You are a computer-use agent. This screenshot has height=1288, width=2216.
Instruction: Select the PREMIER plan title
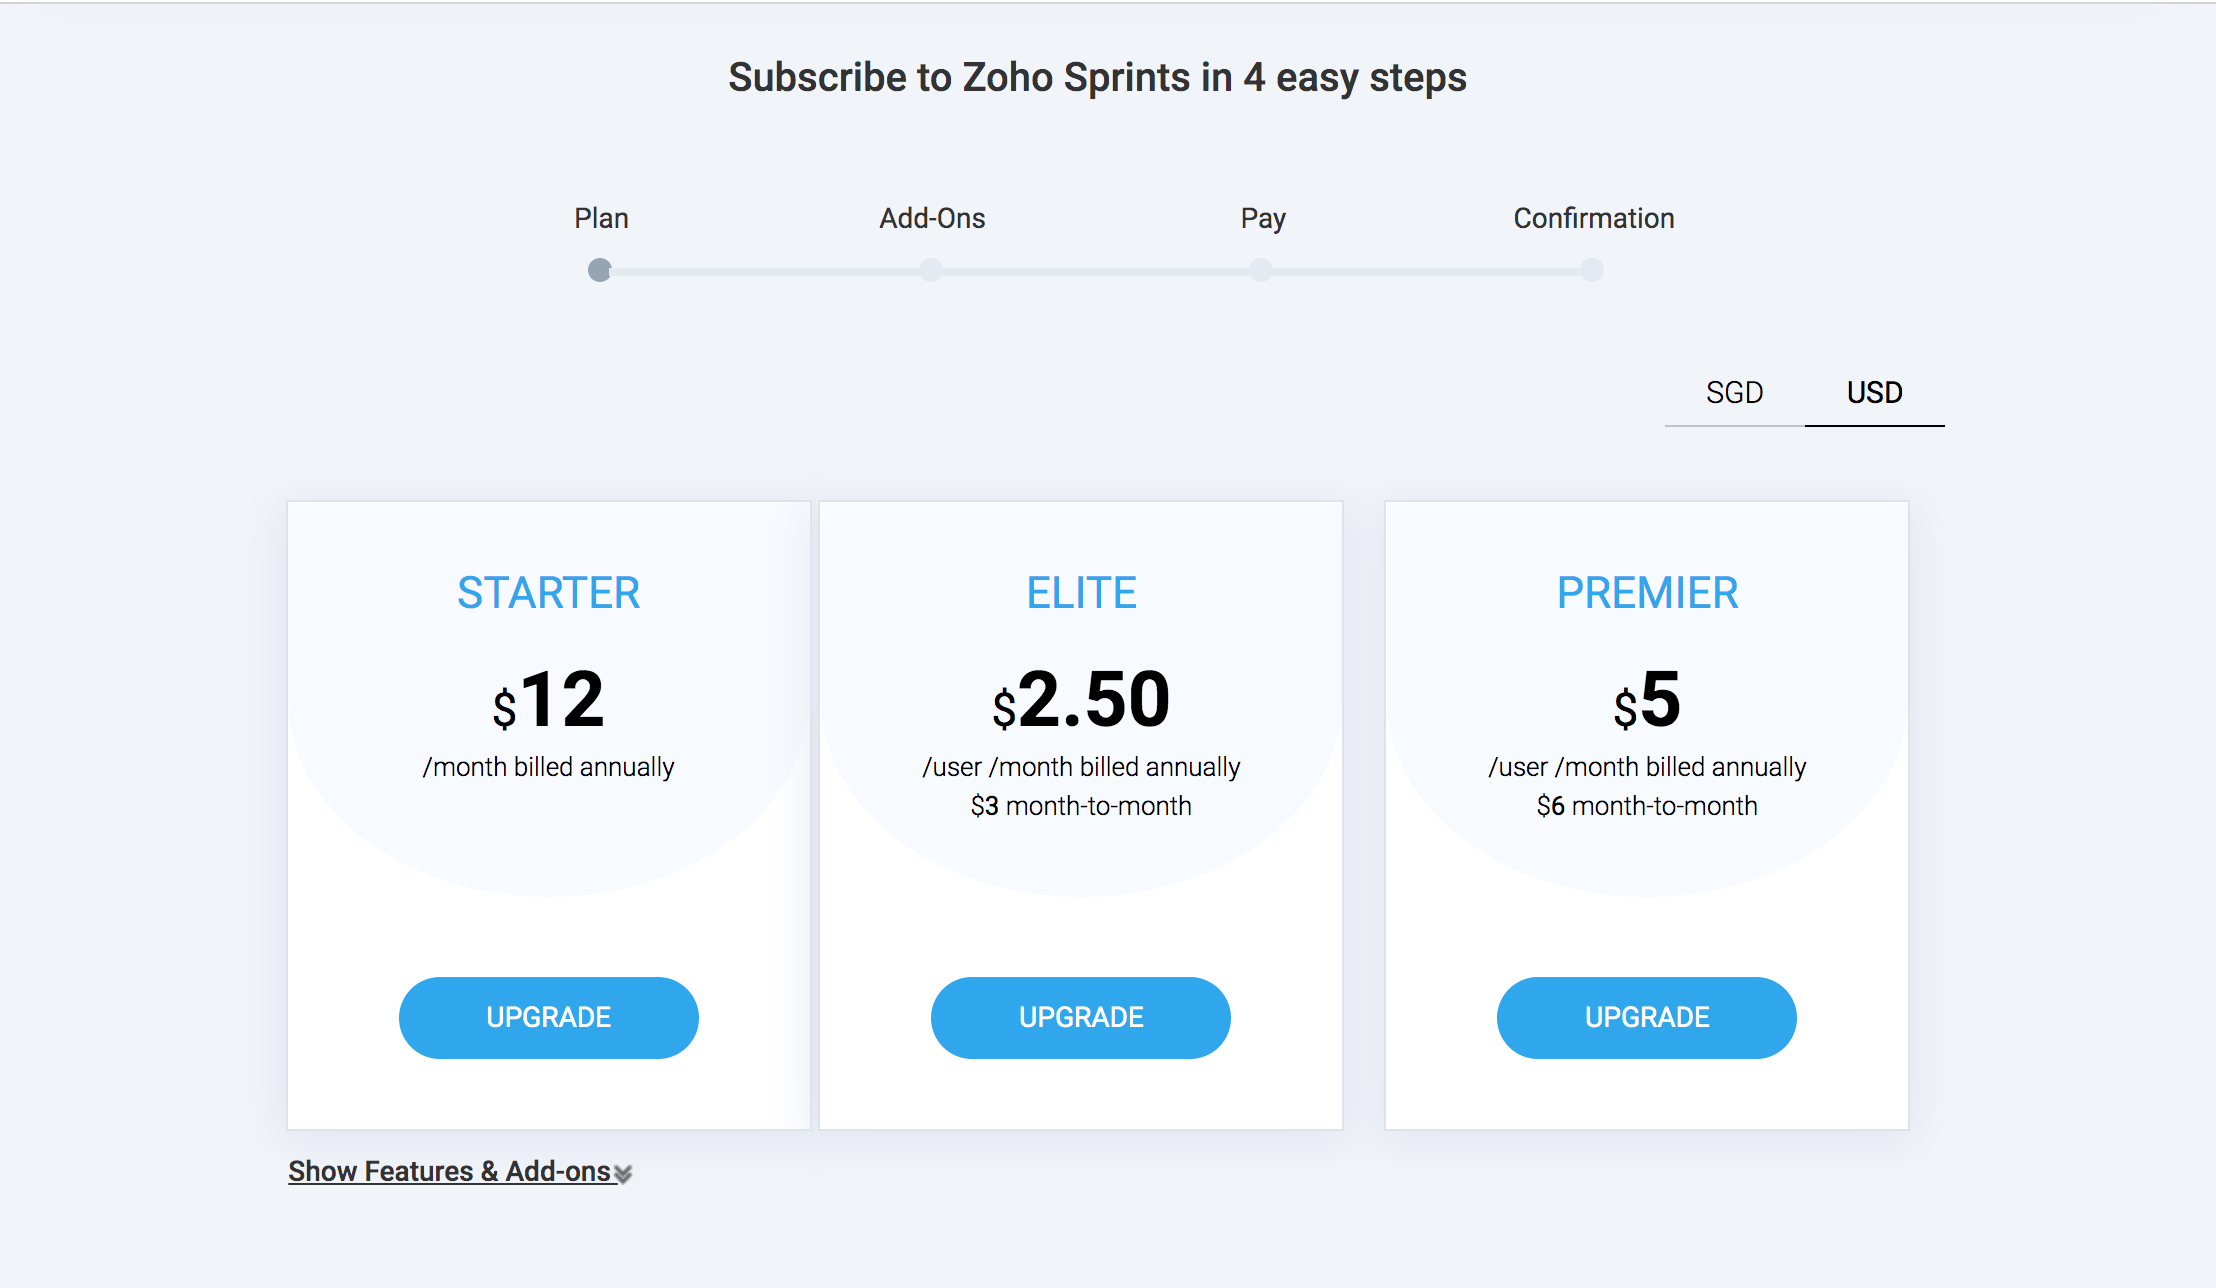click(x=1647, y=593)
